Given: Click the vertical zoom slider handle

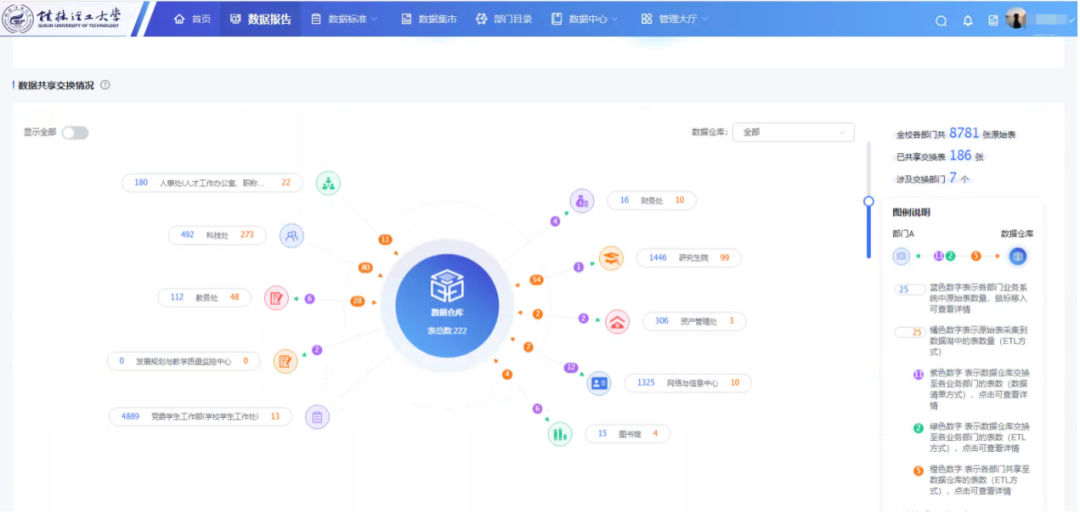Looking at the screenshot, I should [x=869, y=202].
